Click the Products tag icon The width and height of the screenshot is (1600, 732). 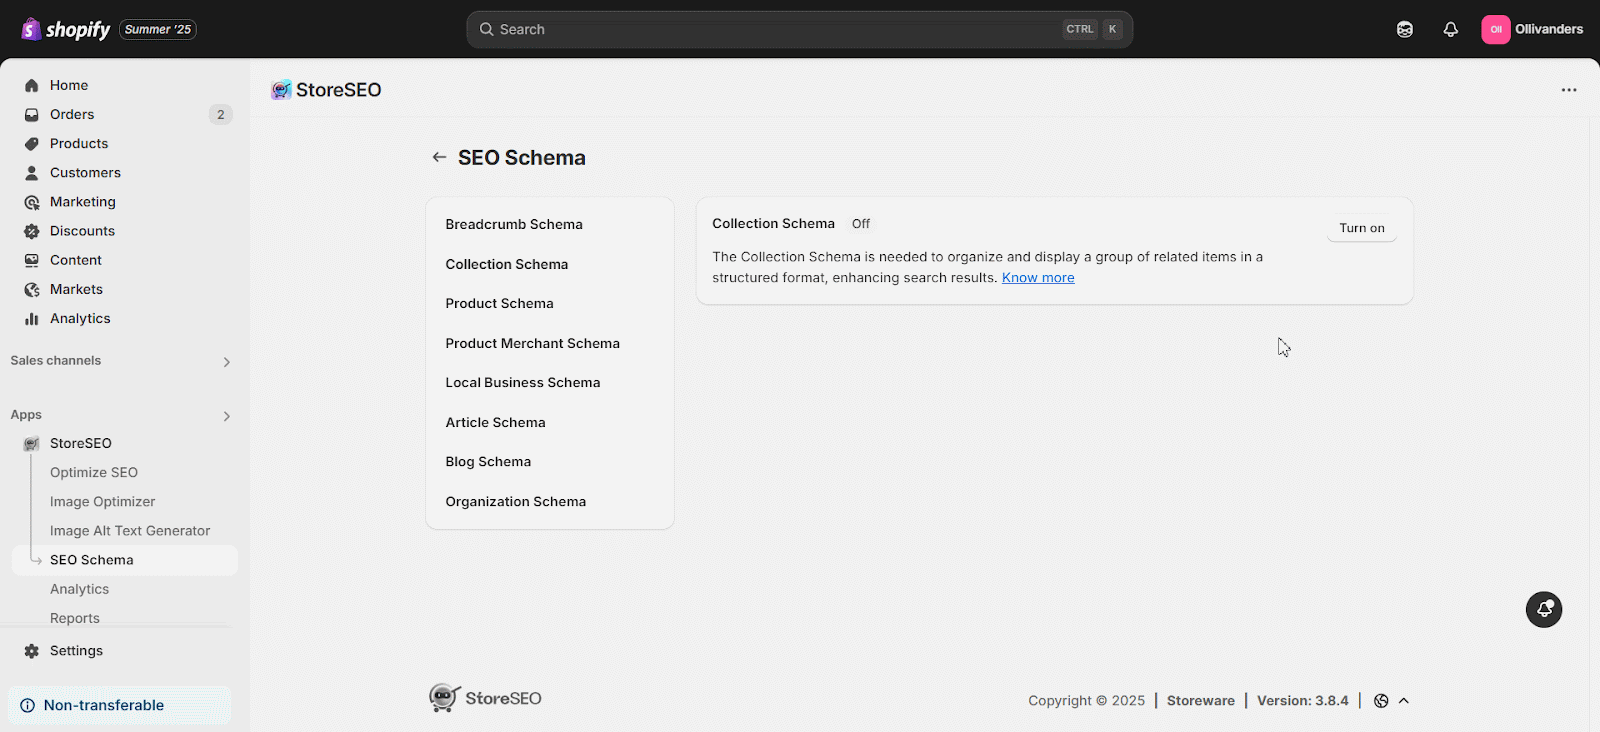click(x=32, y=143)
